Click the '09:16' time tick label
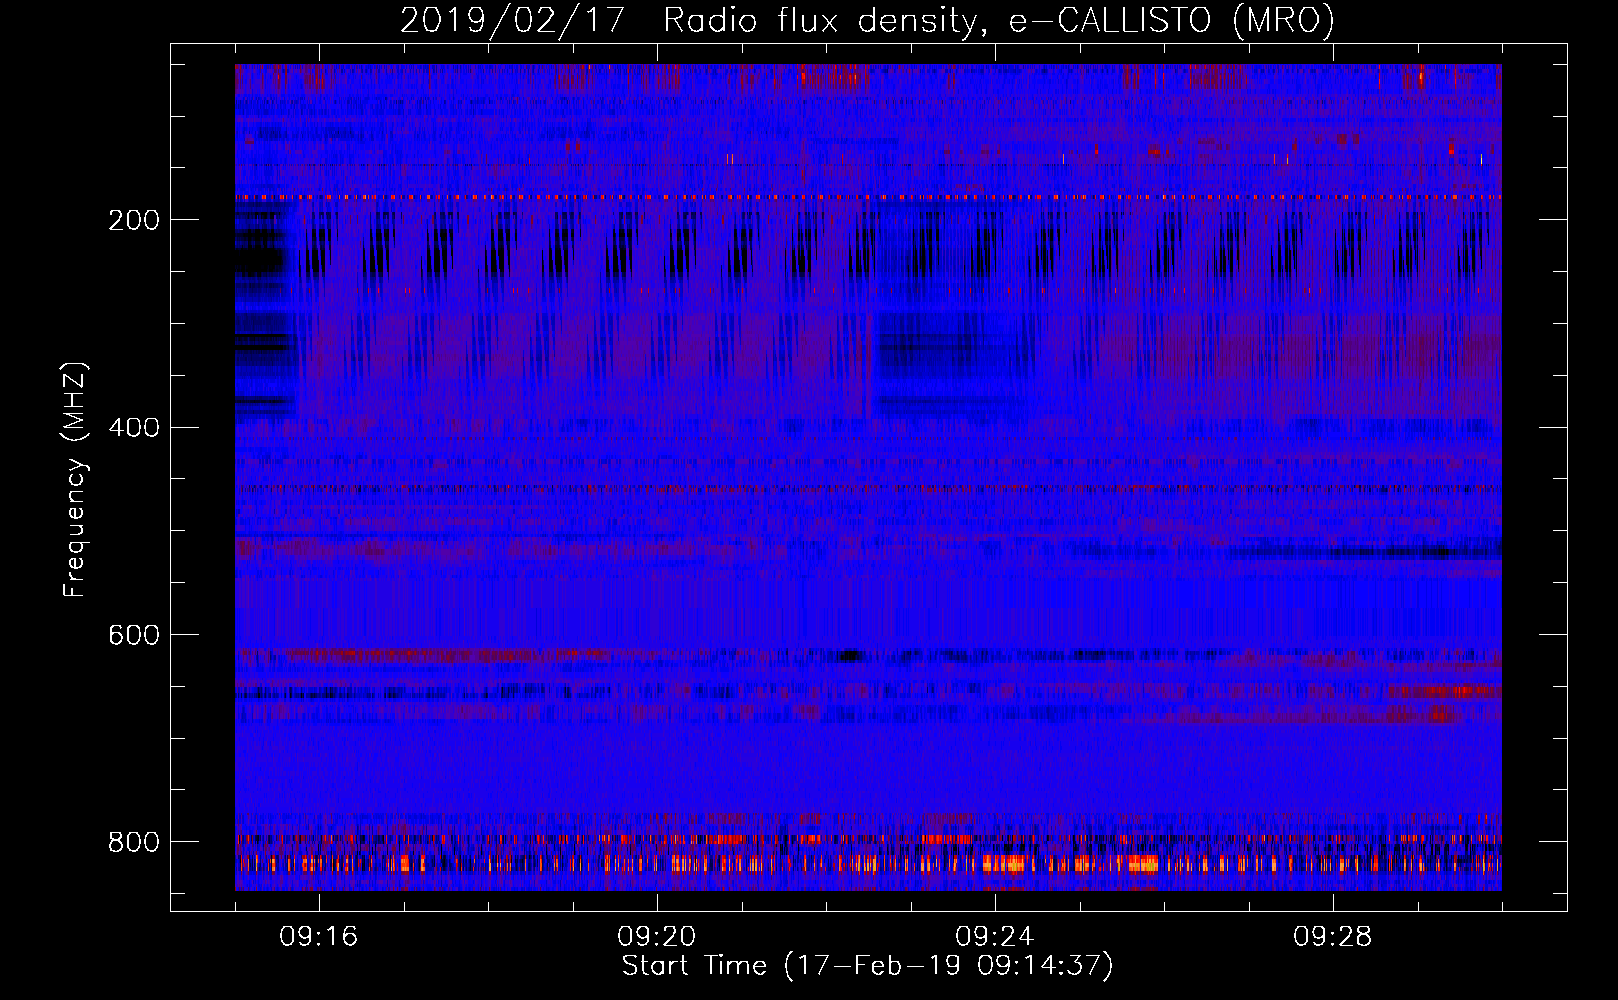Viewport: 1618px width, 1000px height. pyautogui.click(x=319, y=937)
